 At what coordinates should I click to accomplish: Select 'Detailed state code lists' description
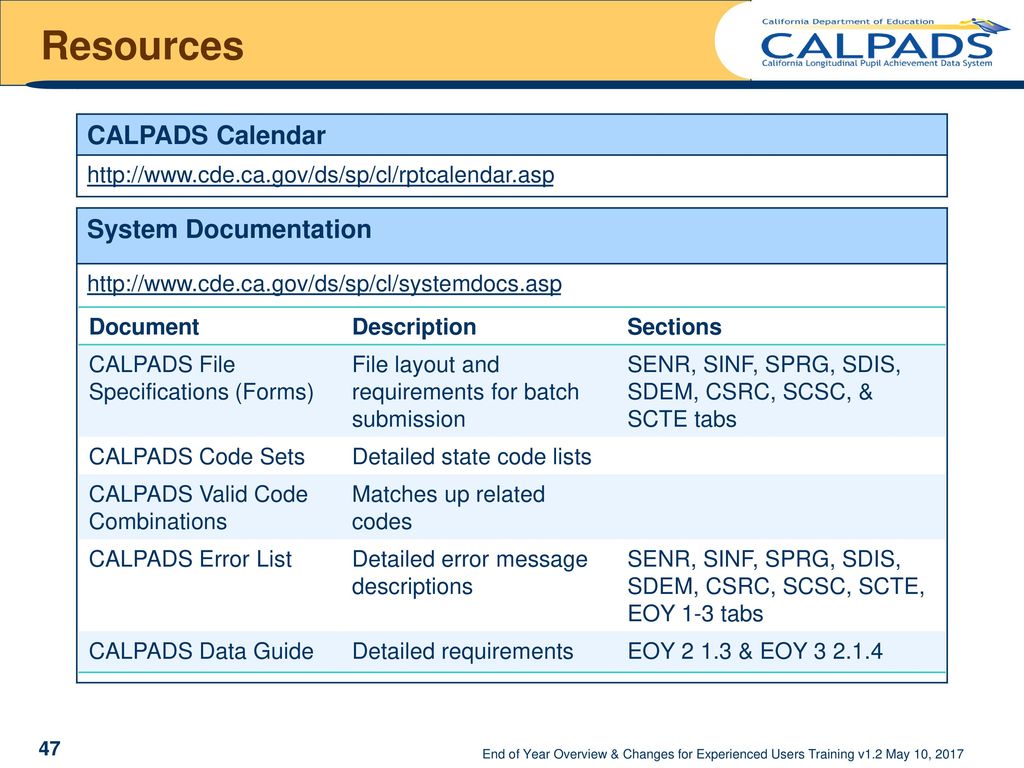(472, 456)
